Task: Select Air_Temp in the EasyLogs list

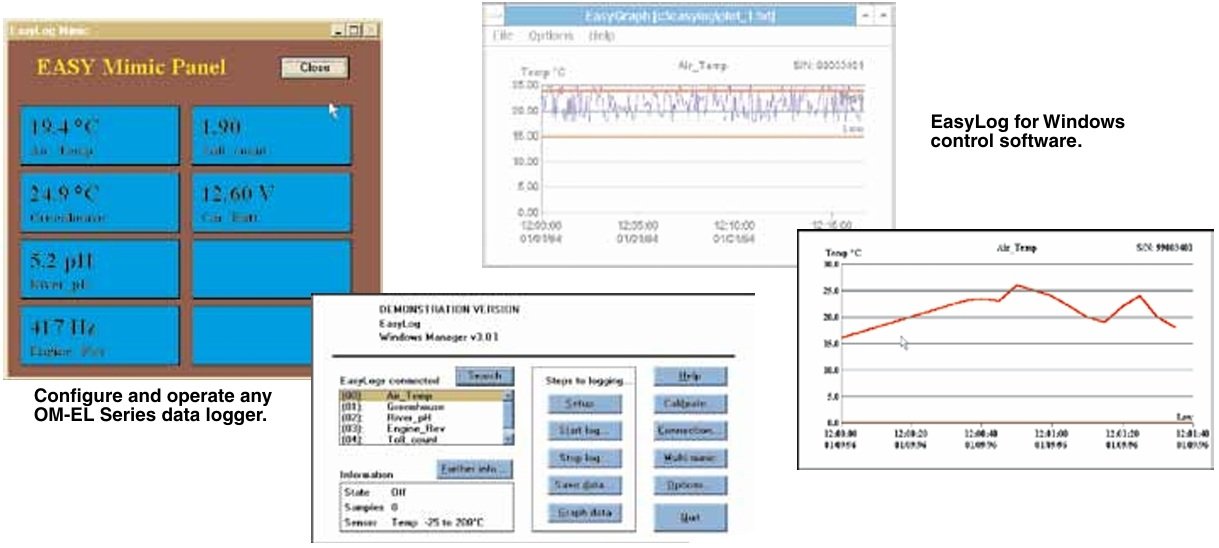Action: (x=420, y=396)
